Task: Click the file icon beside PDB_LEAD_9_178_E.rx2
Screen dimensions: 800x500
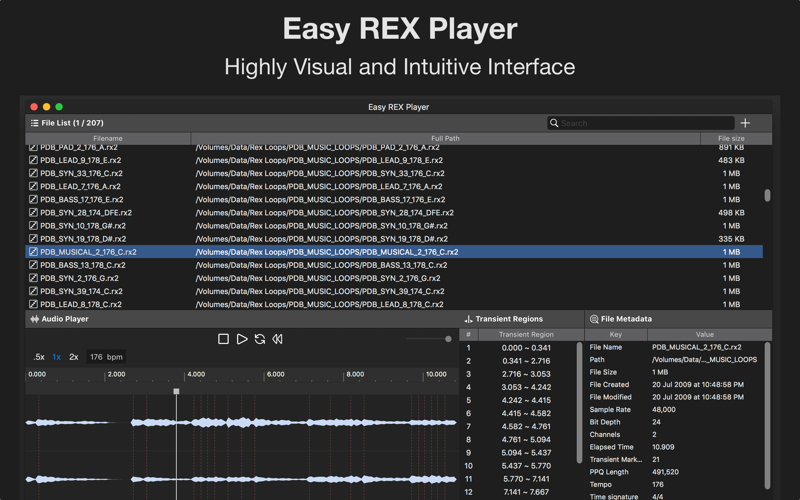Action: pyautogui.click(x=33, y=160)
